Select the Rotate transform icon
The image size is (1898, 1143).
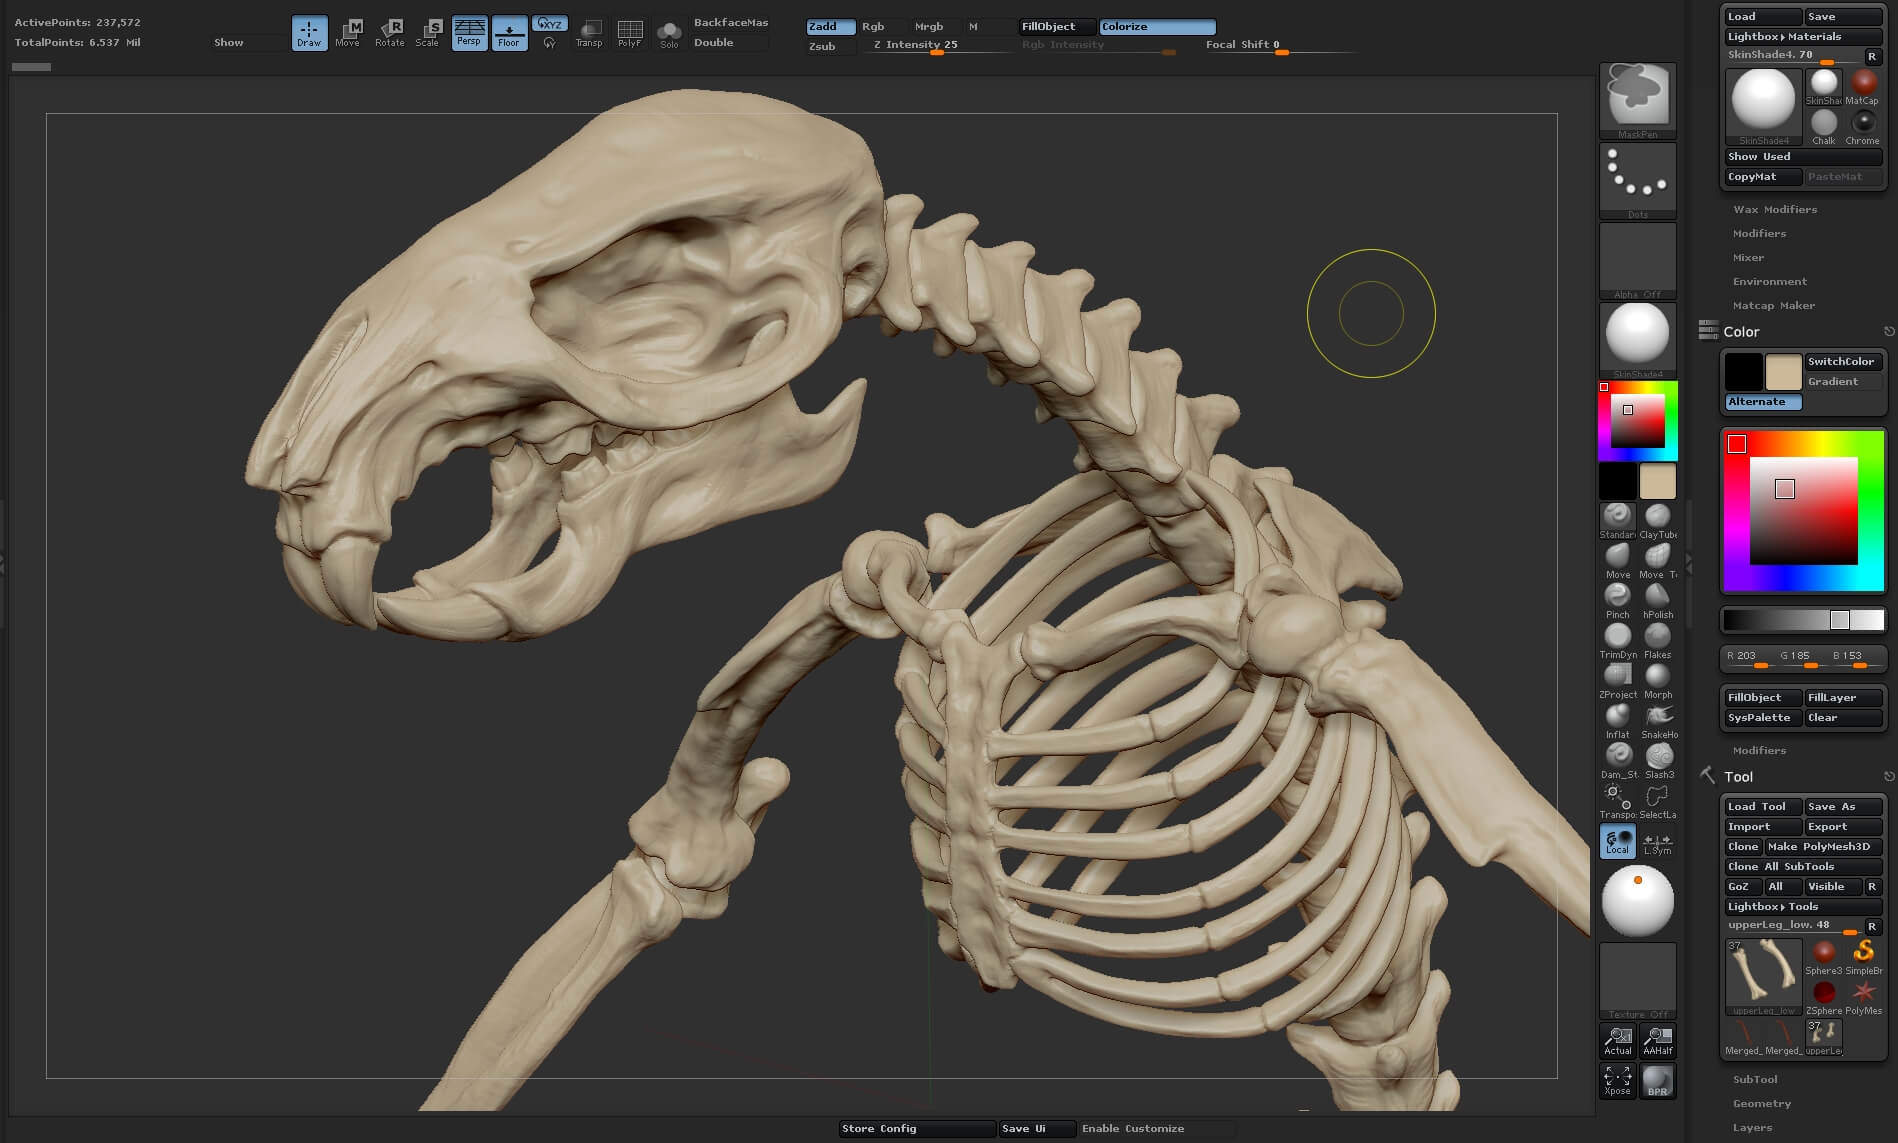(x=390, y=33)
